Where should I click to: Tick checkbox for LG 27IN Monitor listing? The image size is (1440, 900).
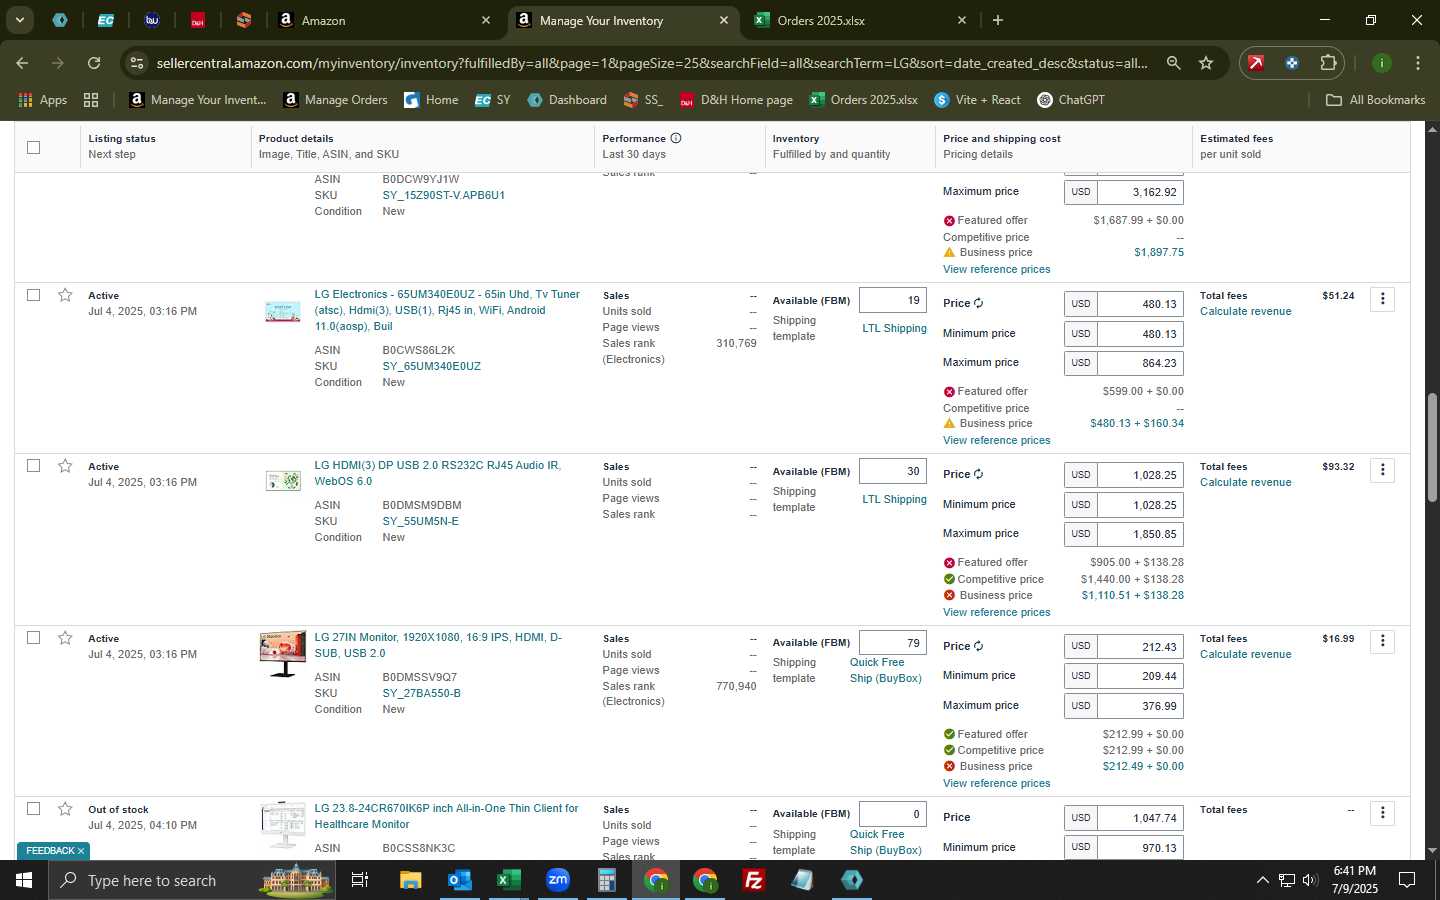[x=33, y=638]
